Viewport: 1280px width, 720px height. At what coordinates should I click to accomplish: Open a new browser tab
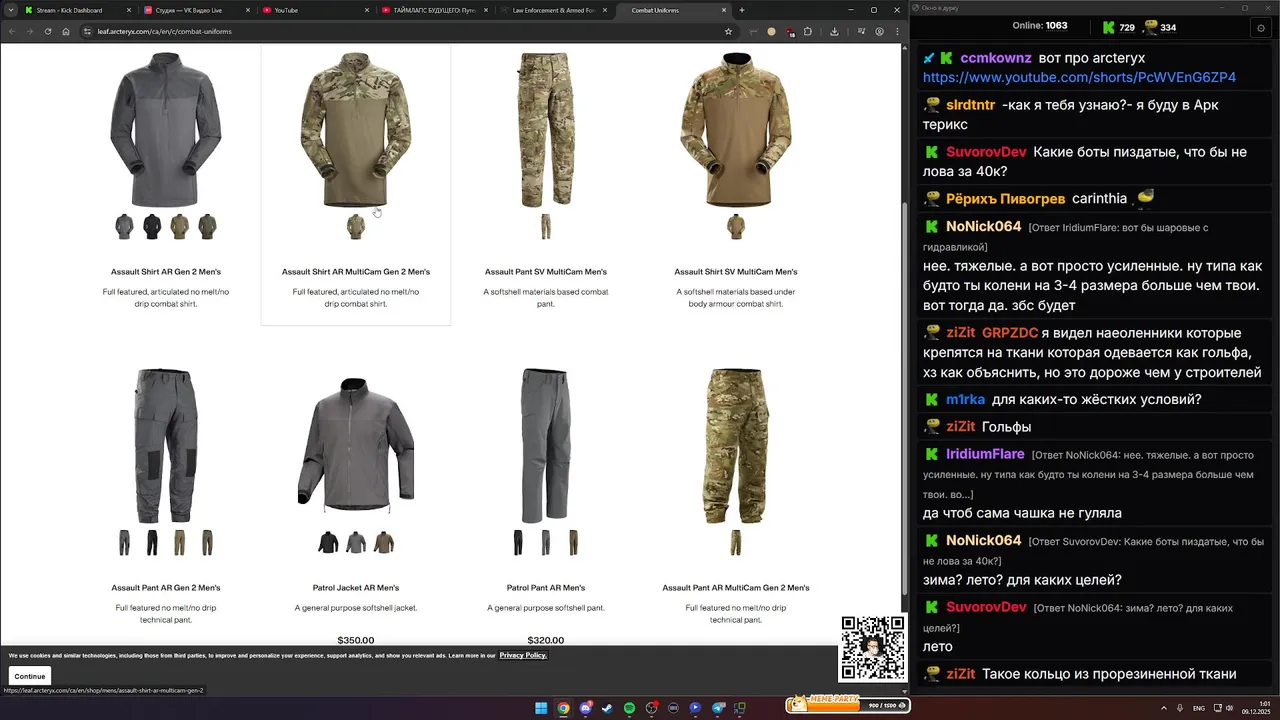741,10
